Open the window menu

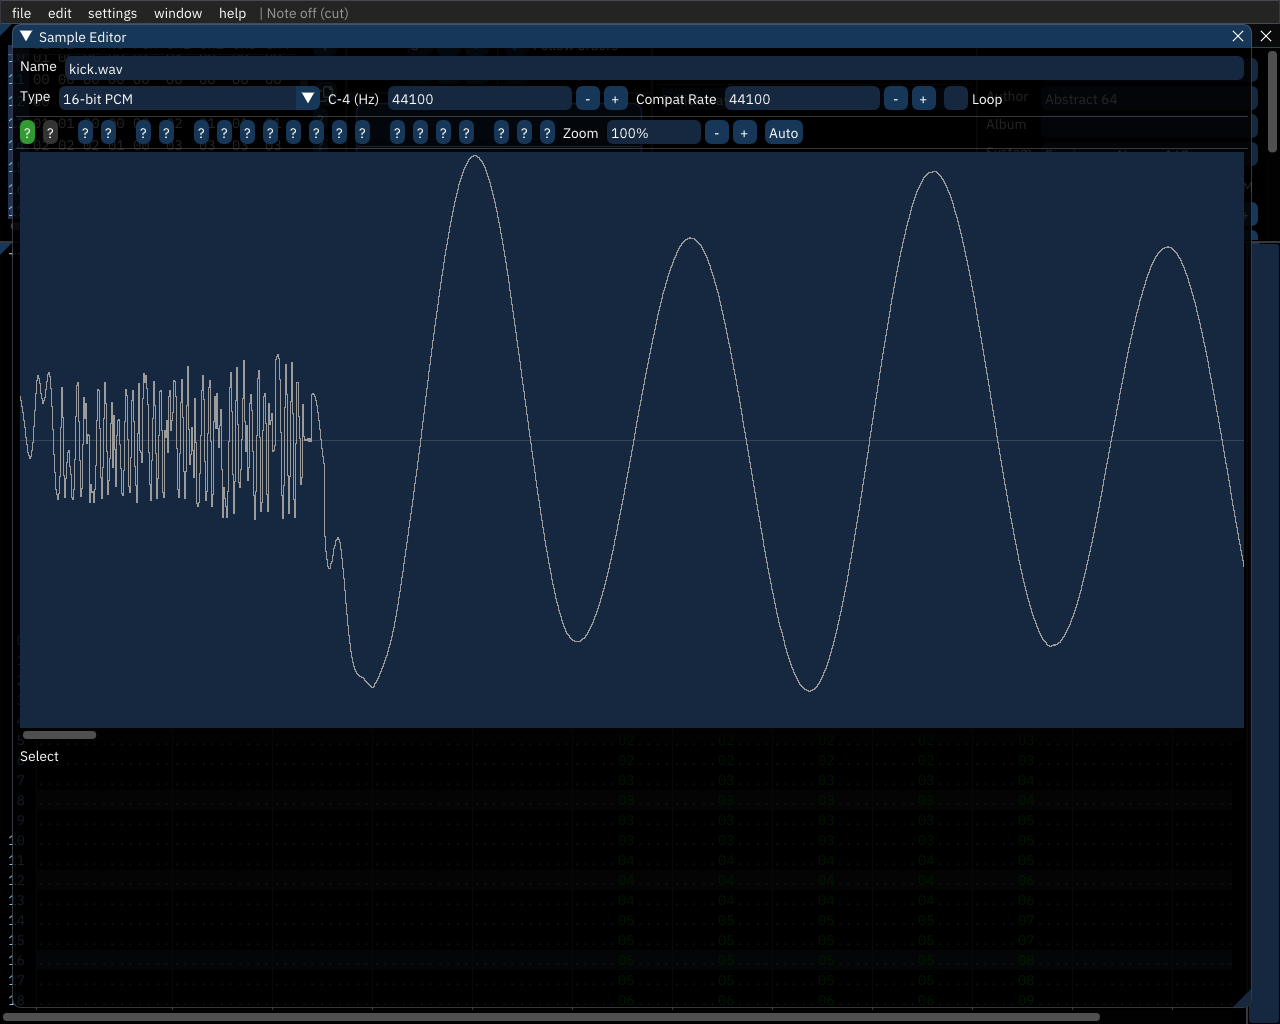tap(178, 13)
